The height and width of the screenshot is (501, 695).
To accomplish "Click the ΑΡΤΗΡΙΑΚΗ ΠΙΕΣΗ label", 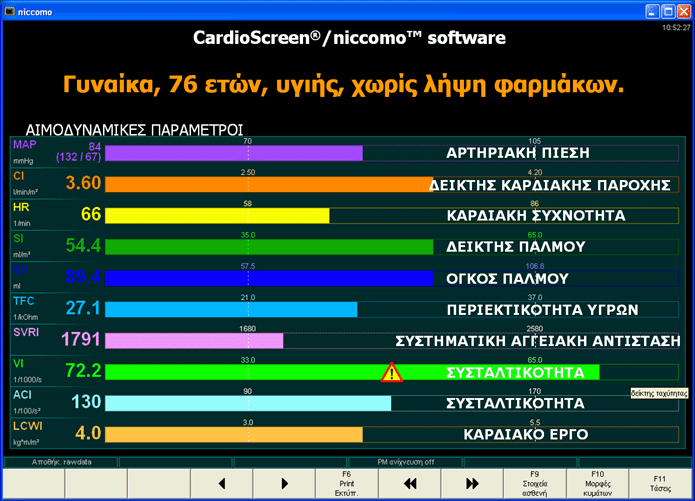I will pyautogui.click(x=518, y=153).
